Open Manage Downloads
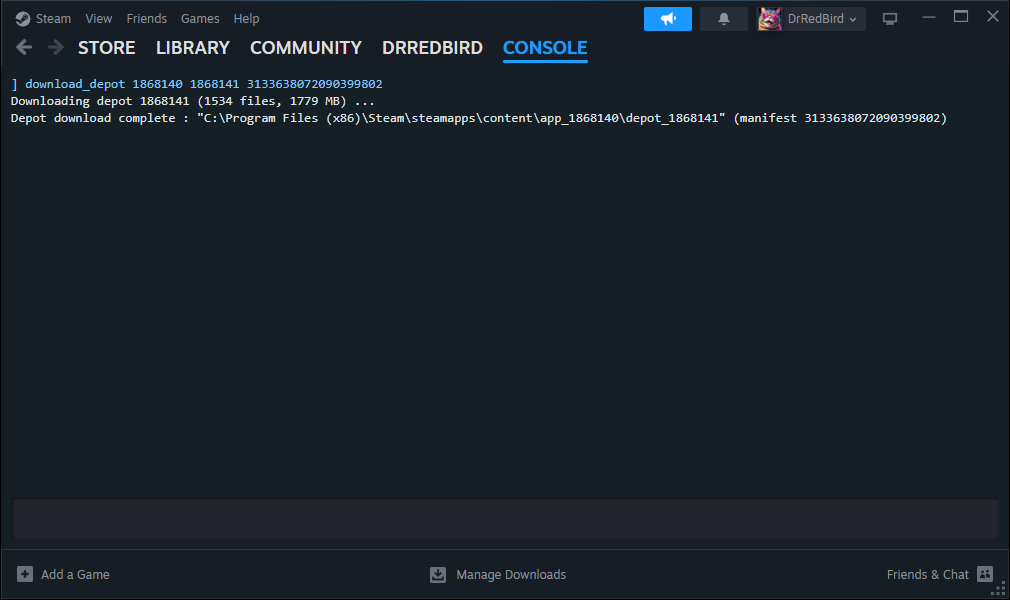1010x600 pixels. pyautogui.click(x=511, y=574)
